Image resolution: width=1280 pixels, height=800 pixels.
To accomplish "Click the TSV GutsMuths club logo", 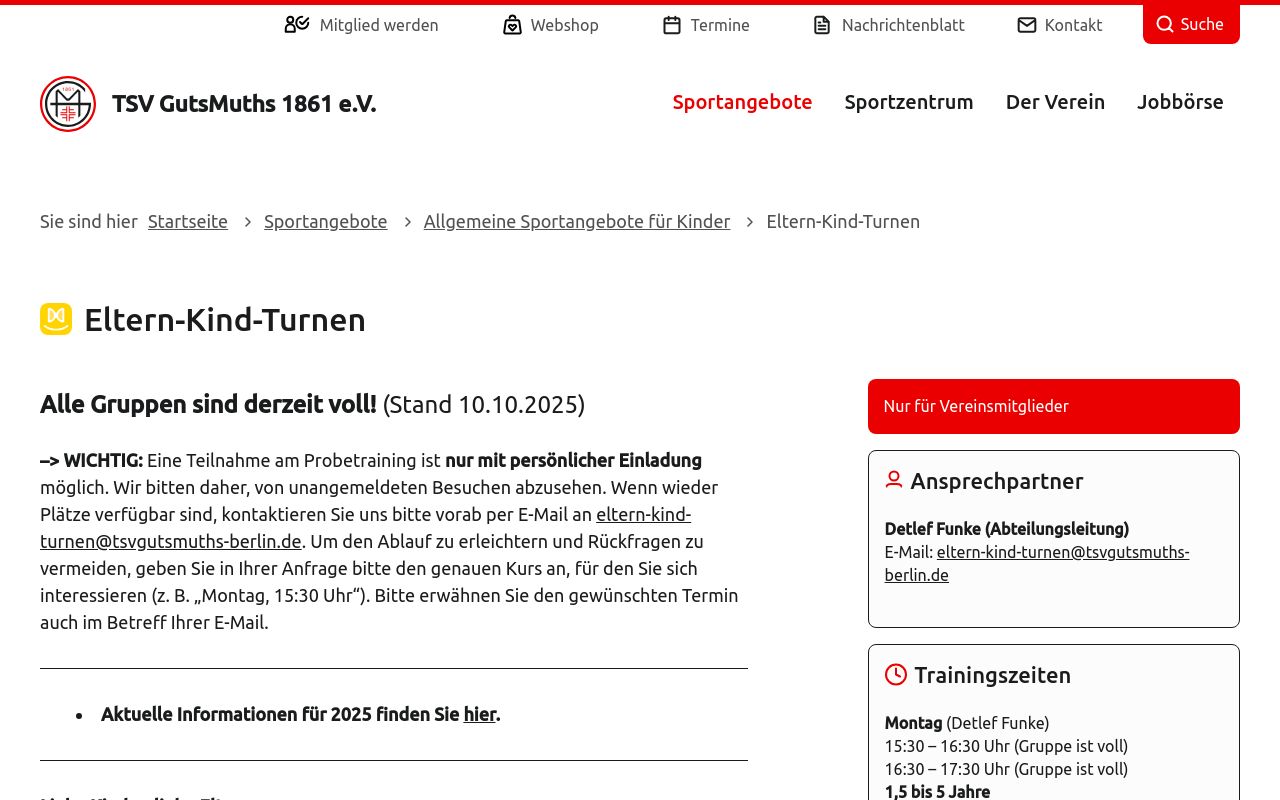I will point(68,104).
